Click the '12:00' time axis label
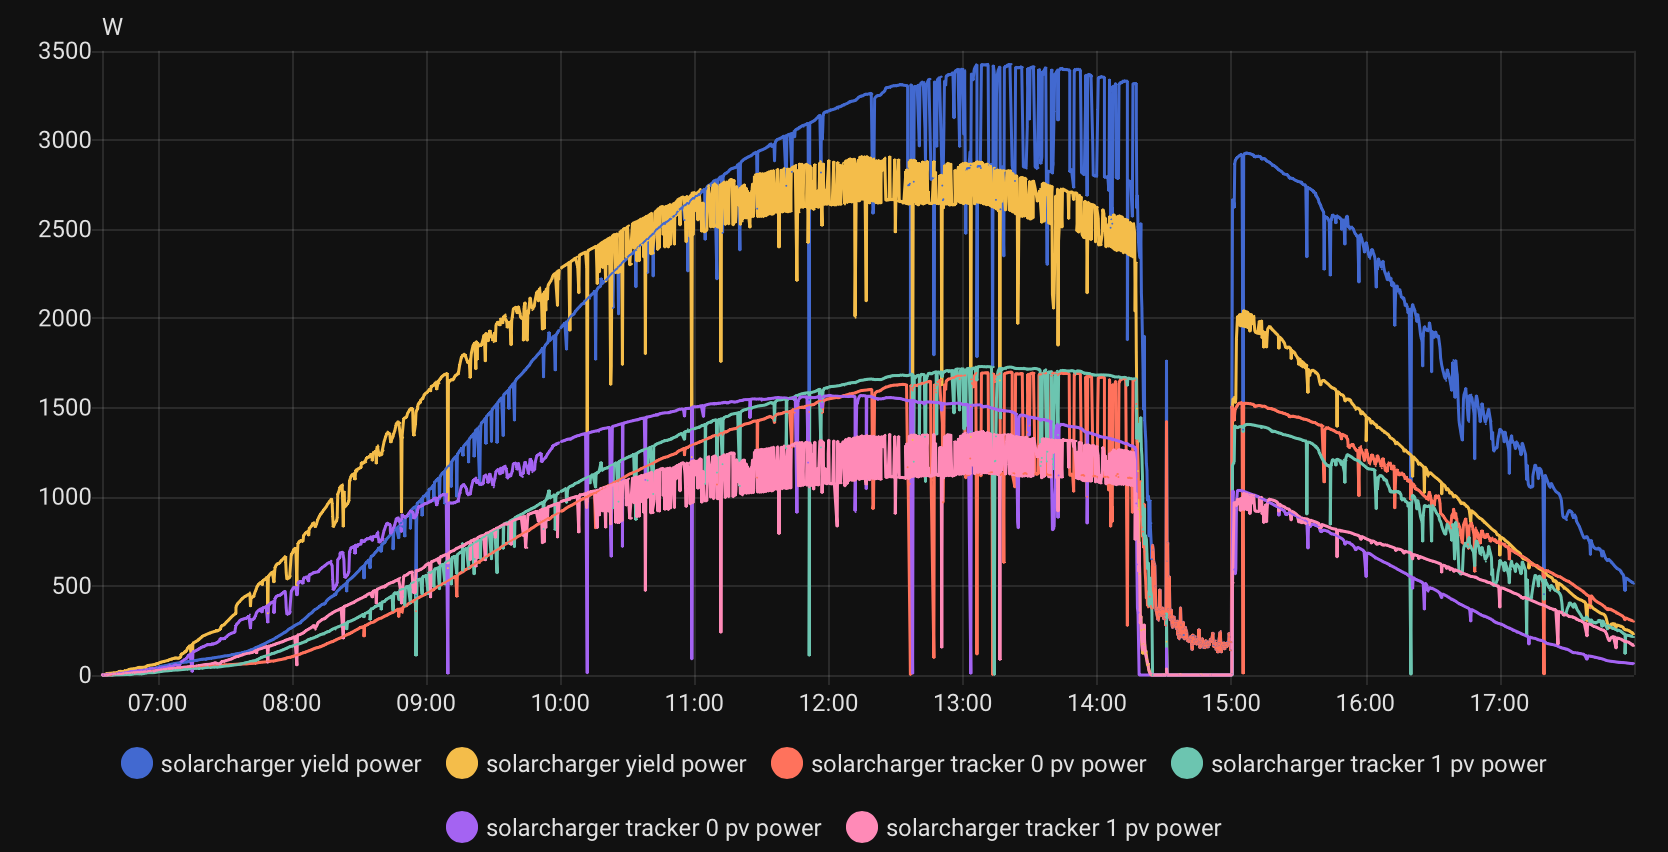The width and height of the screenshot is (1668, 852). 829,703
